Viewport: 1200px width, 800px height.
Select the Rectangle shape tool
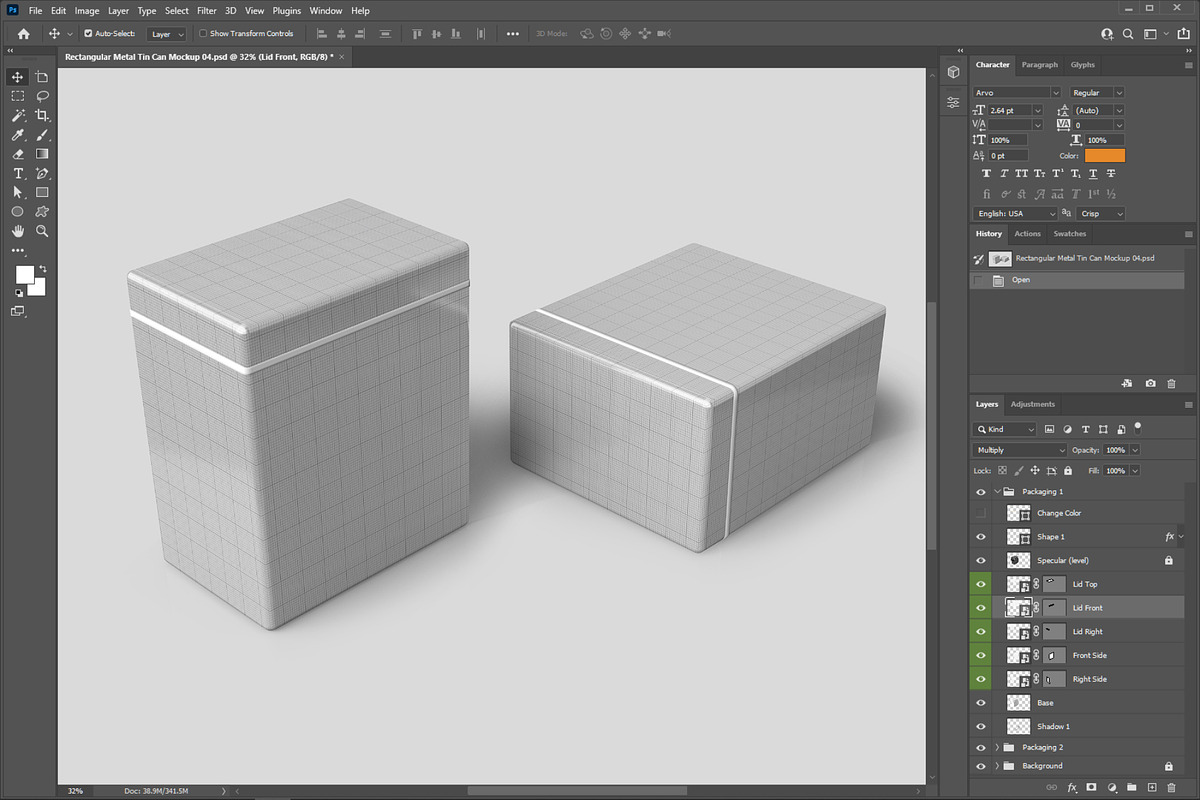click(42, 192)
